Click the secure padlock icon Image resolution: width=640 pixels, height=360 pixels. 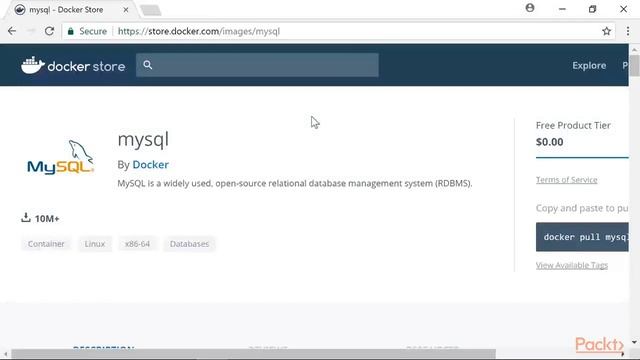71,31
